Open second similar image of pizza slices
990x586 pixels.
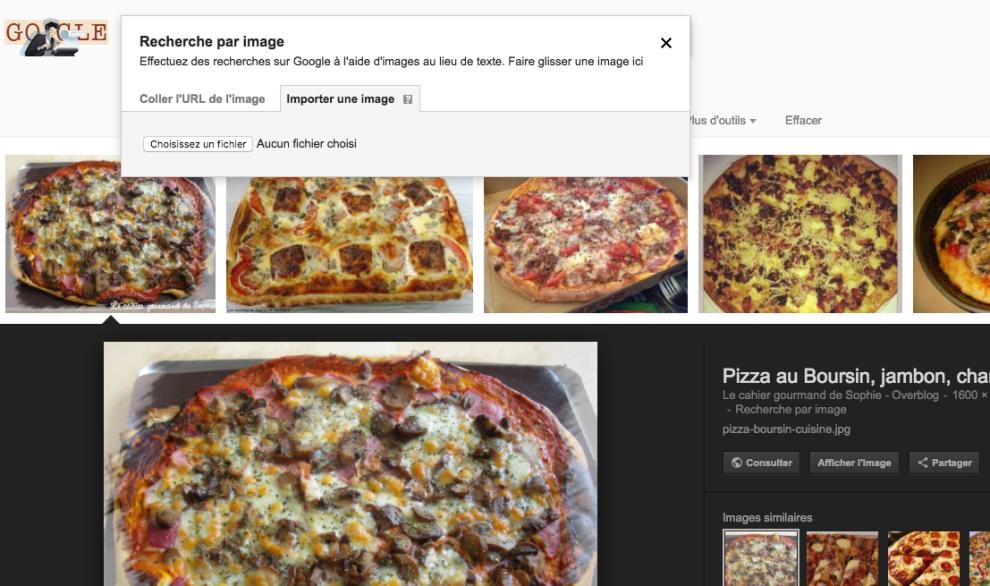point(842,559)
